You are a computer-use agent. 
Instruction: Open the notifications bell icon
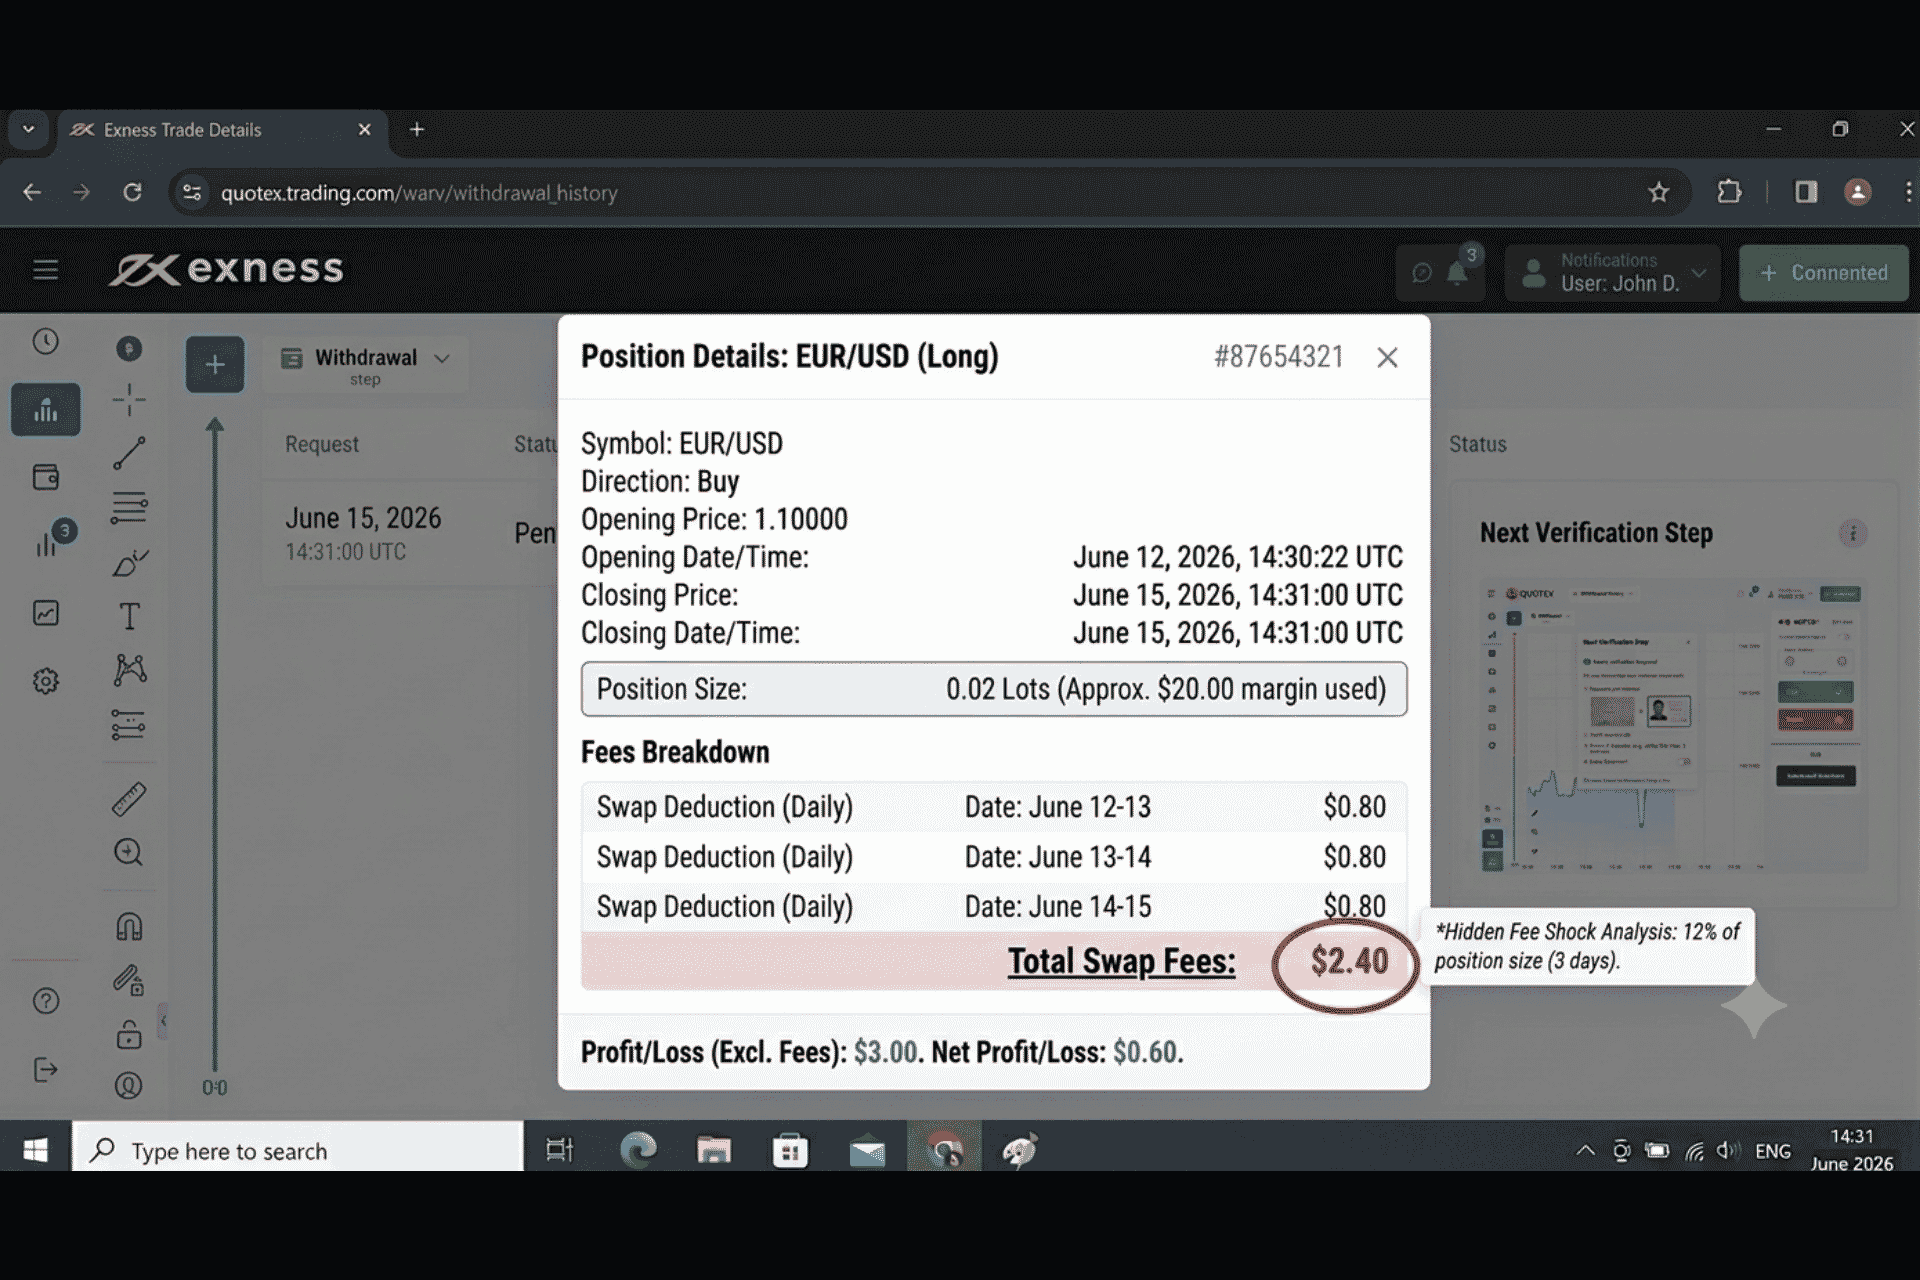point(1458,273)
